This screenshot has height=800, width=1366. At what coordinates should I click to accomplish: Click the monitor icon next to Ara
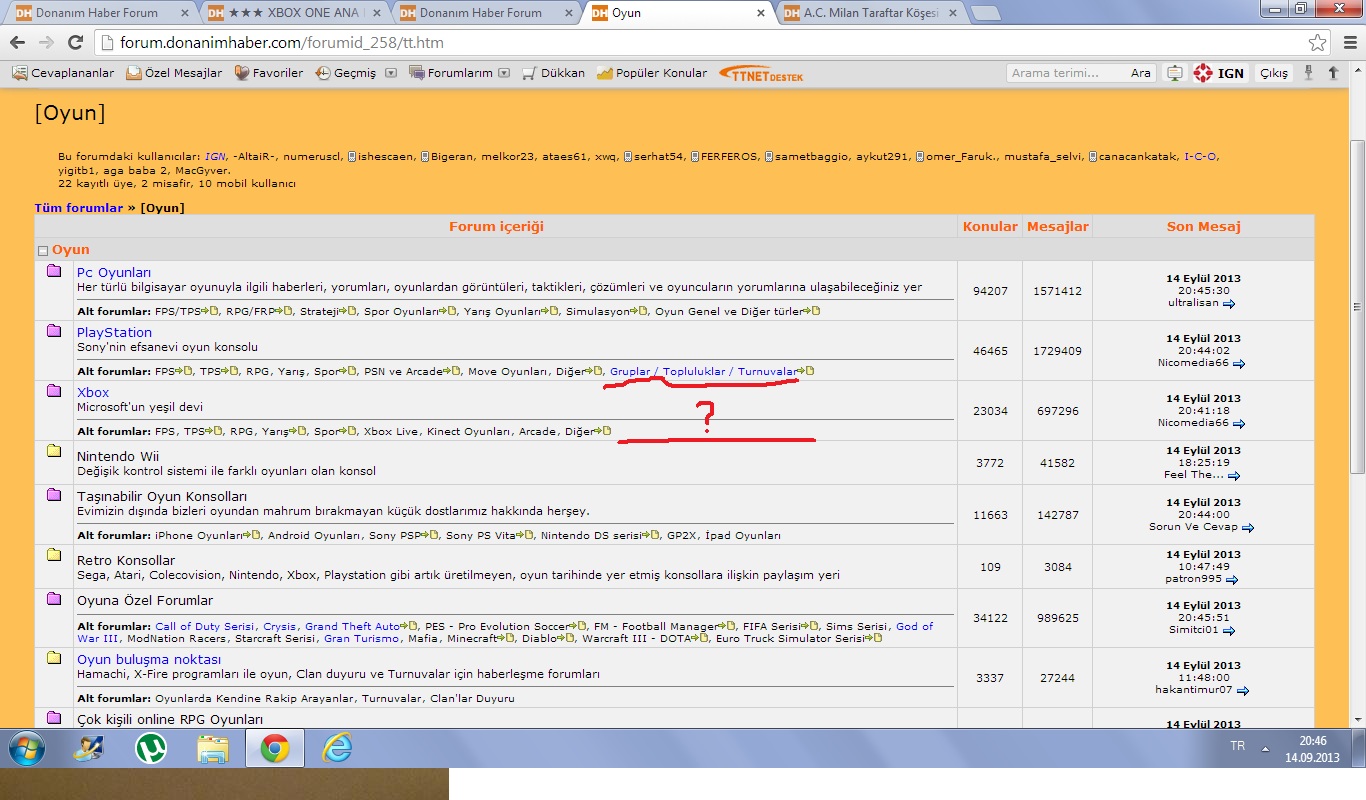pos(1174,73)
